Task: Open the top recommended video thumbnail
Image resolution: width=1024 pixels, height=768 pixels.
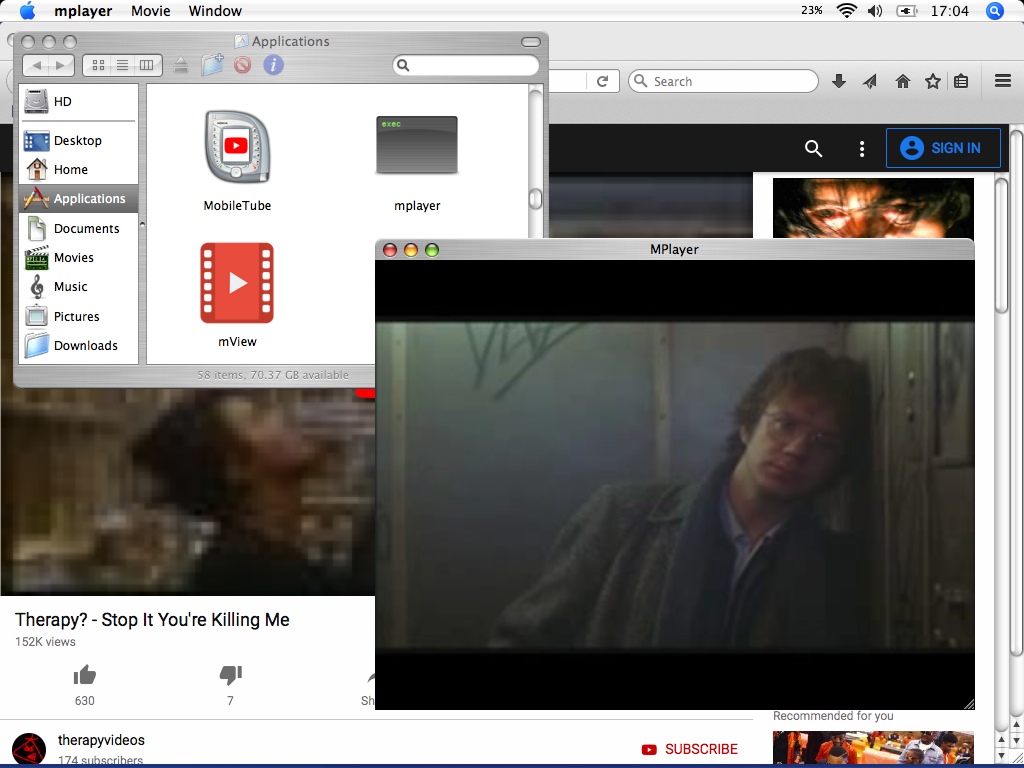Action: pyautogui.click(x=873, y=208)
